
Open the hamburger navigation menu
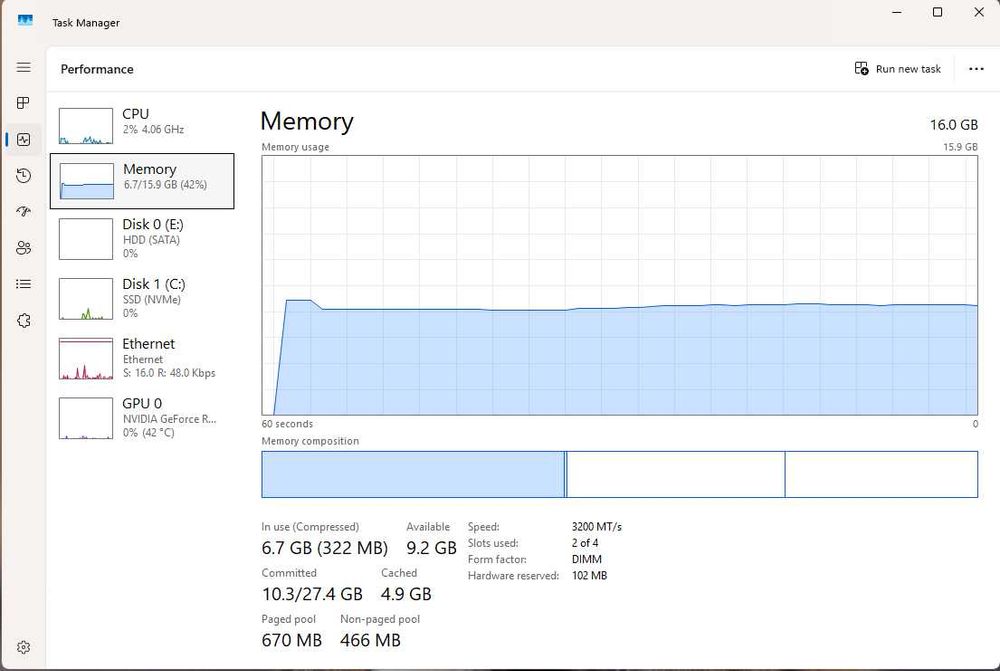click(x=24, y=67)
